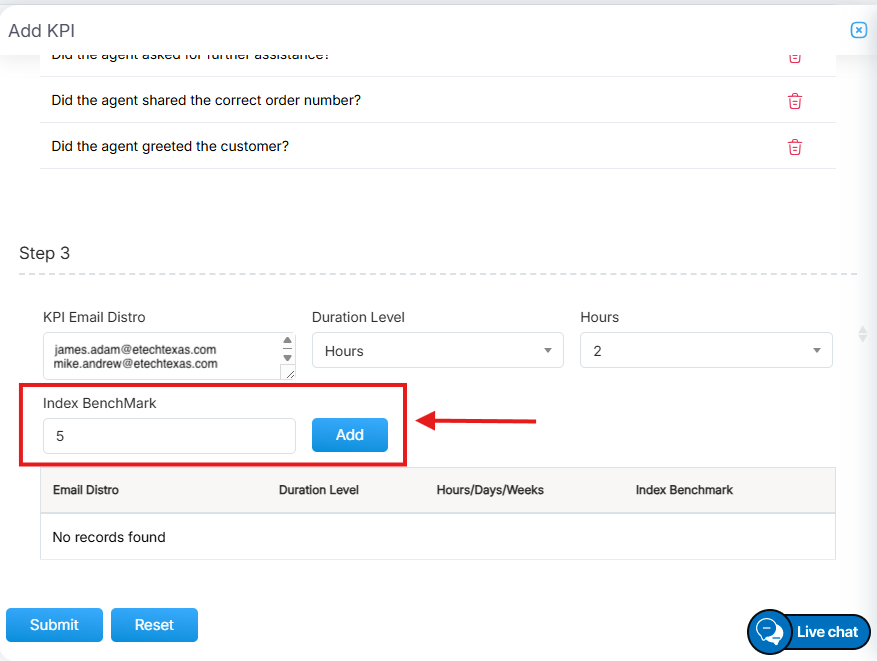This screenshot has height=661, width=877.
Task: Click the Index Benchmark column header
Action: [684, 490]
